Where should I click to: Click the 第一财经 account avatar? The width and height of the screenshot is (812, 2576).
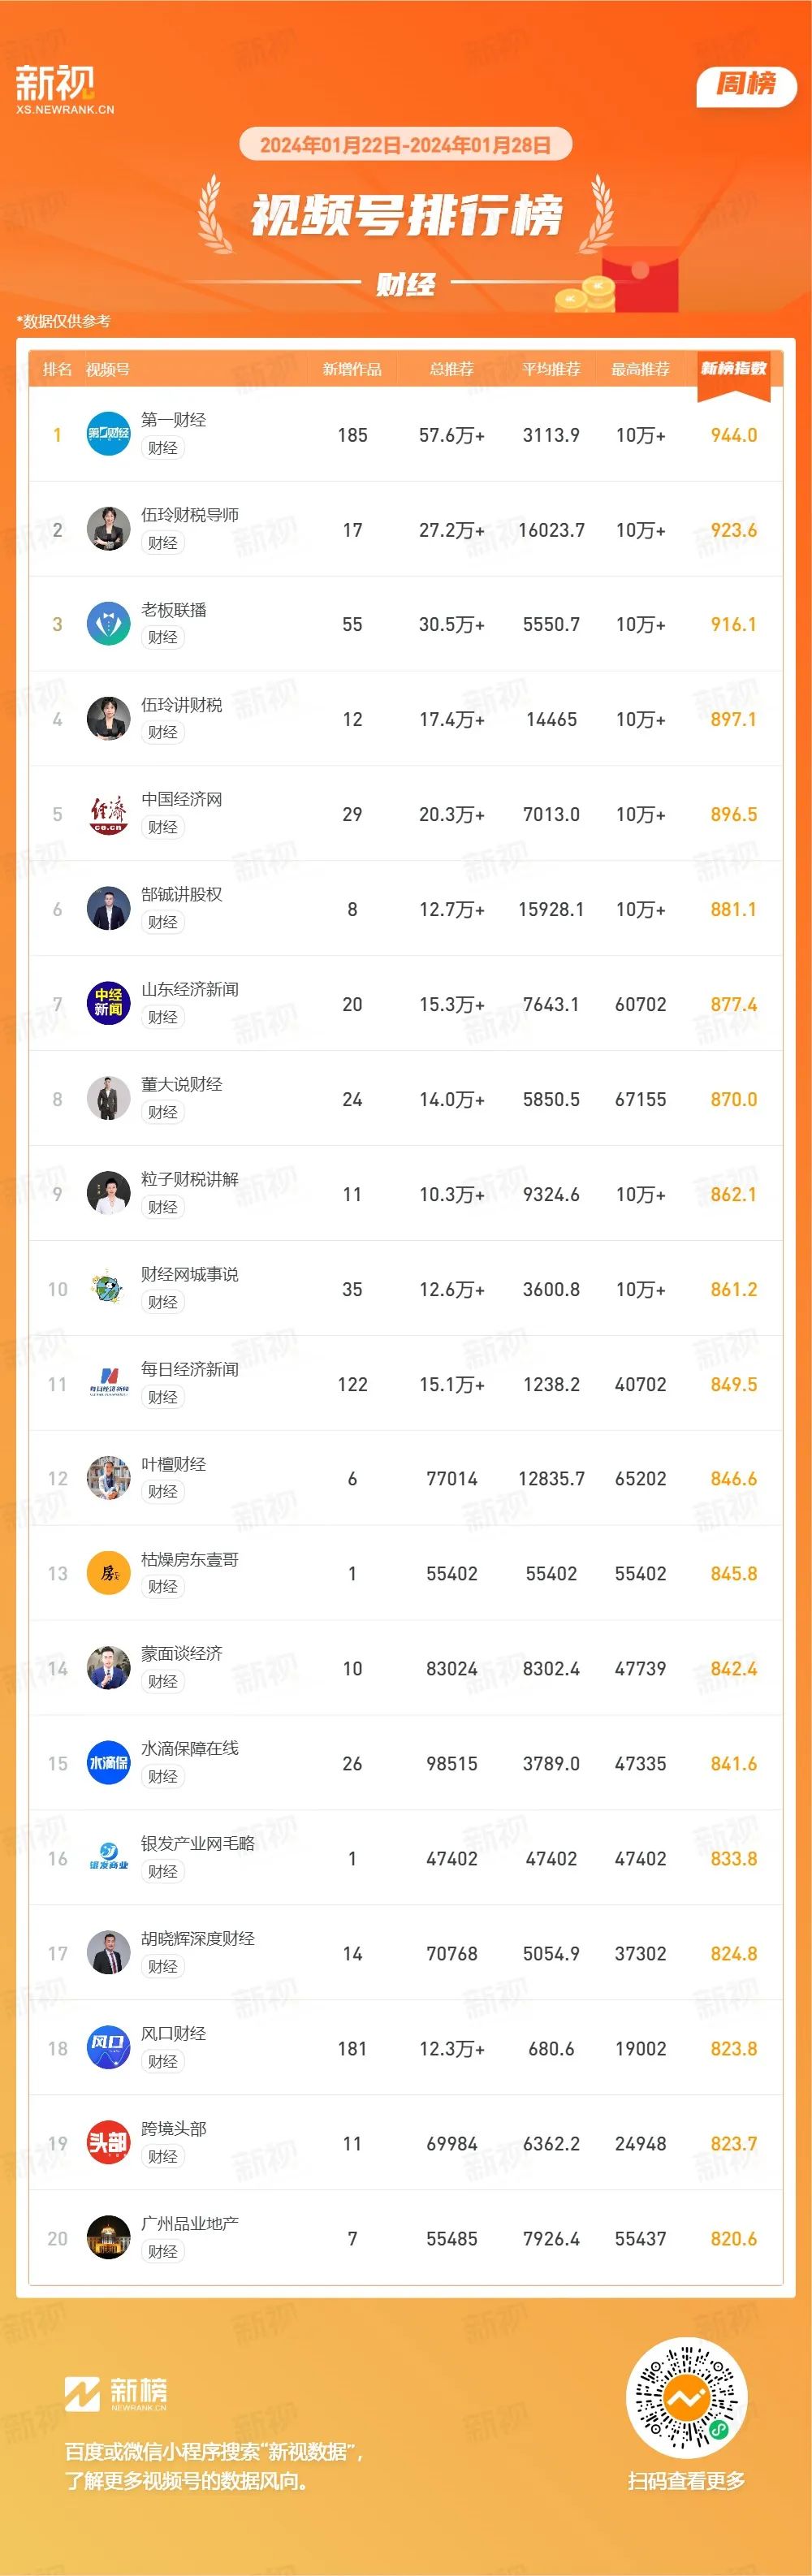tap(108, 434)
